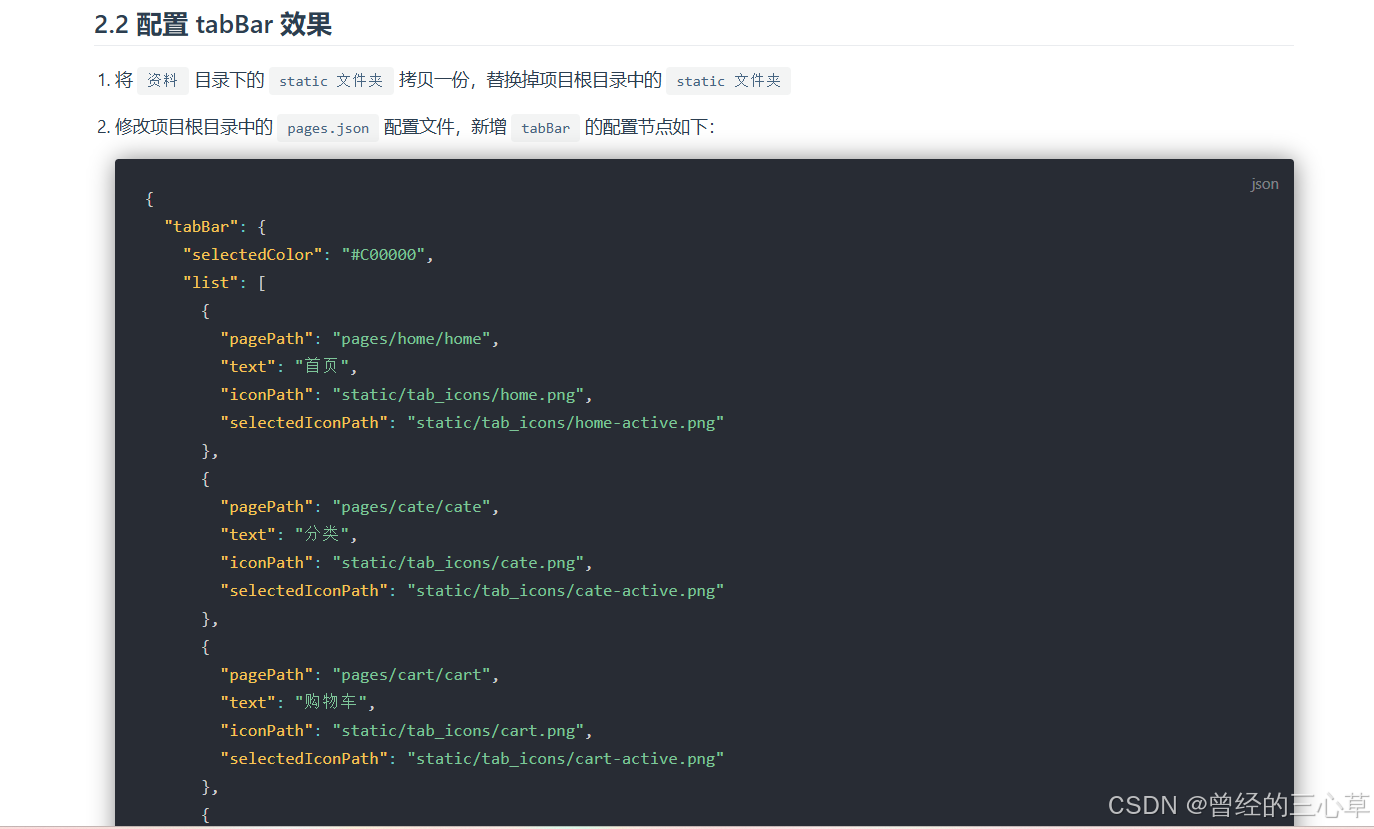This screenshot has height=829, width=1374.
Task: Click the '"#C00000"' color value
Action: (386, 255)
